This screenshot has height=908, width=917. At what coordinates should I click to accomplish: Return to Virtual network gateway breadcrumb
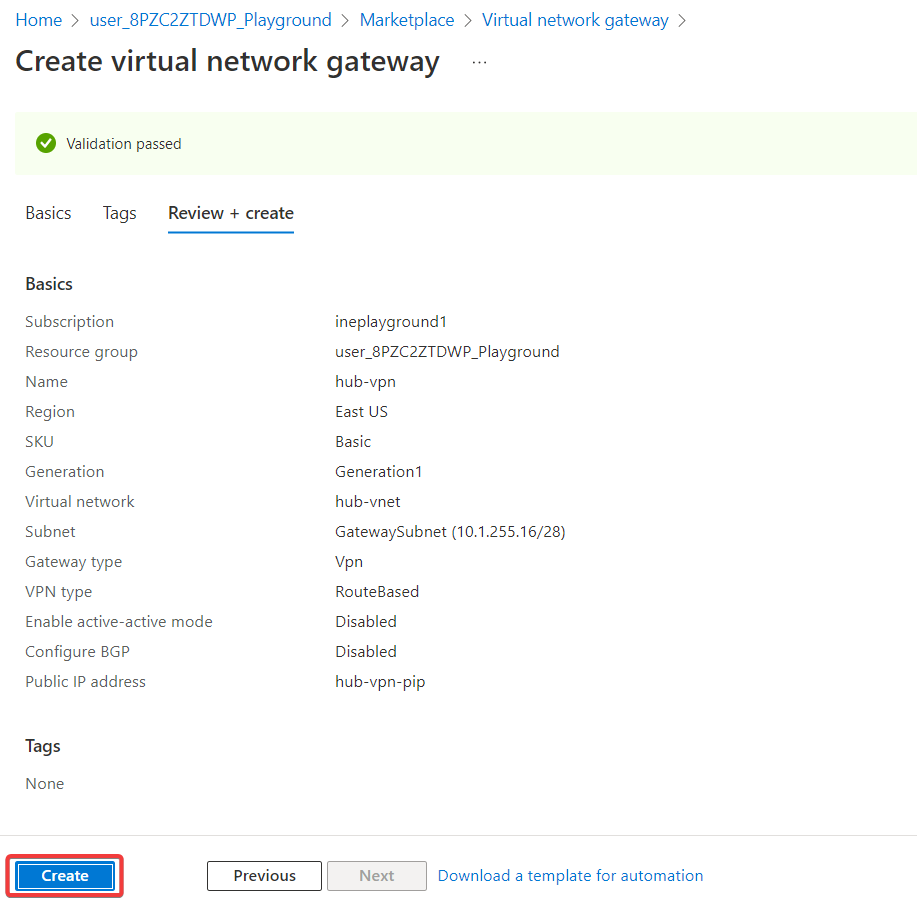pyautogui.click(x=575, y=20)
